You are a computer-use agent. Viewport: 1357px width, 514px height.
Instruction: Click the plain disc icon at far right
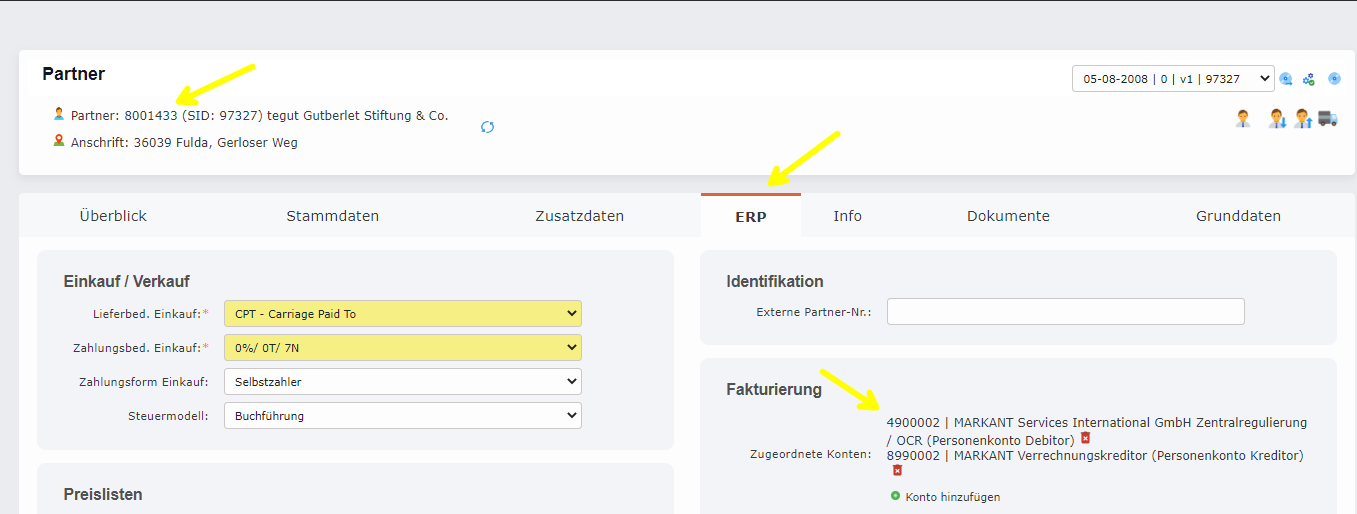pyautogui.click(x=1334, y=79)
